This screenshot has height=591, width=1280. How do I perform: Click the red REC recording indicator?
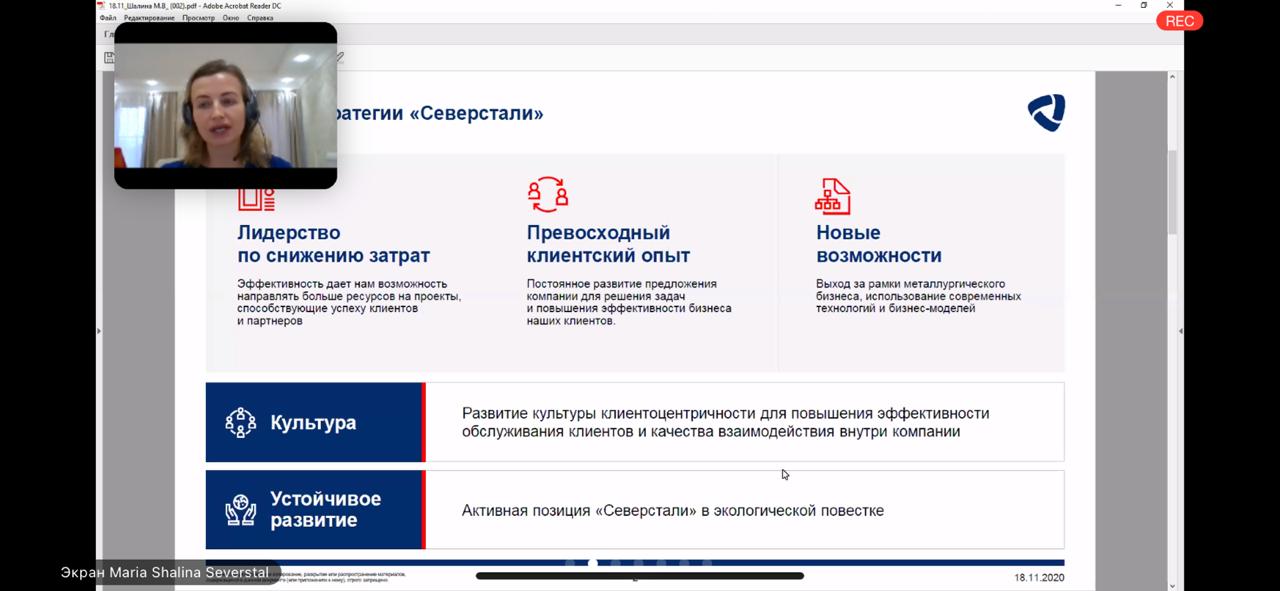[x=1179, y=21]
